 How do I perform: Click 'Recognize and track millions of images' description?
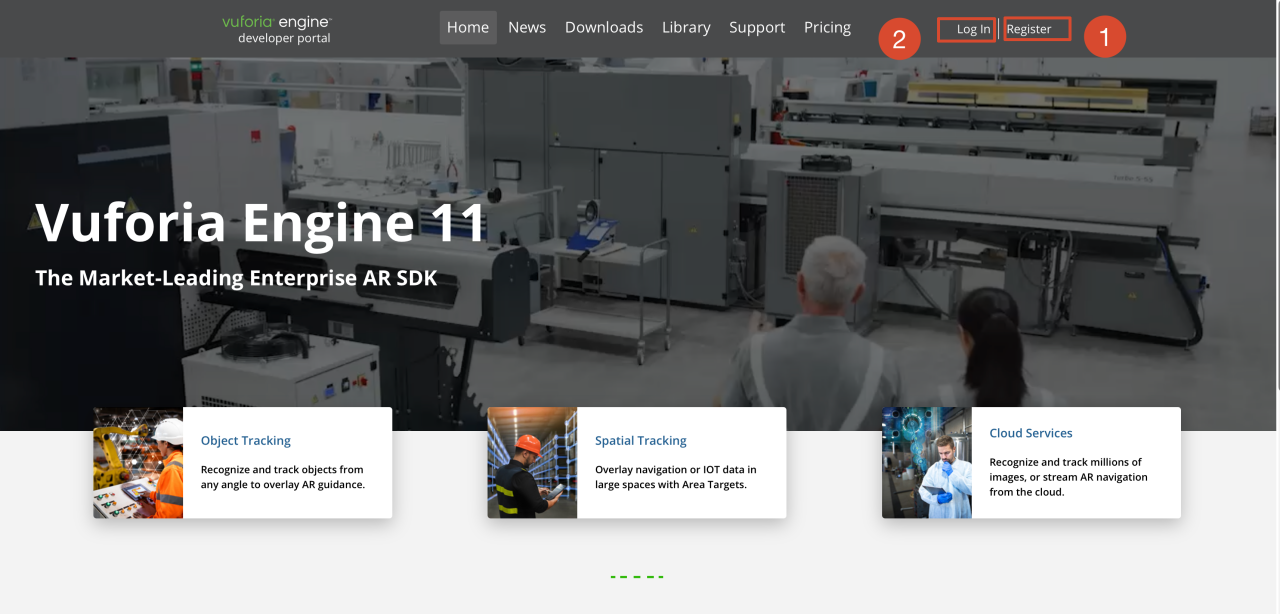tap(1069, 477)
